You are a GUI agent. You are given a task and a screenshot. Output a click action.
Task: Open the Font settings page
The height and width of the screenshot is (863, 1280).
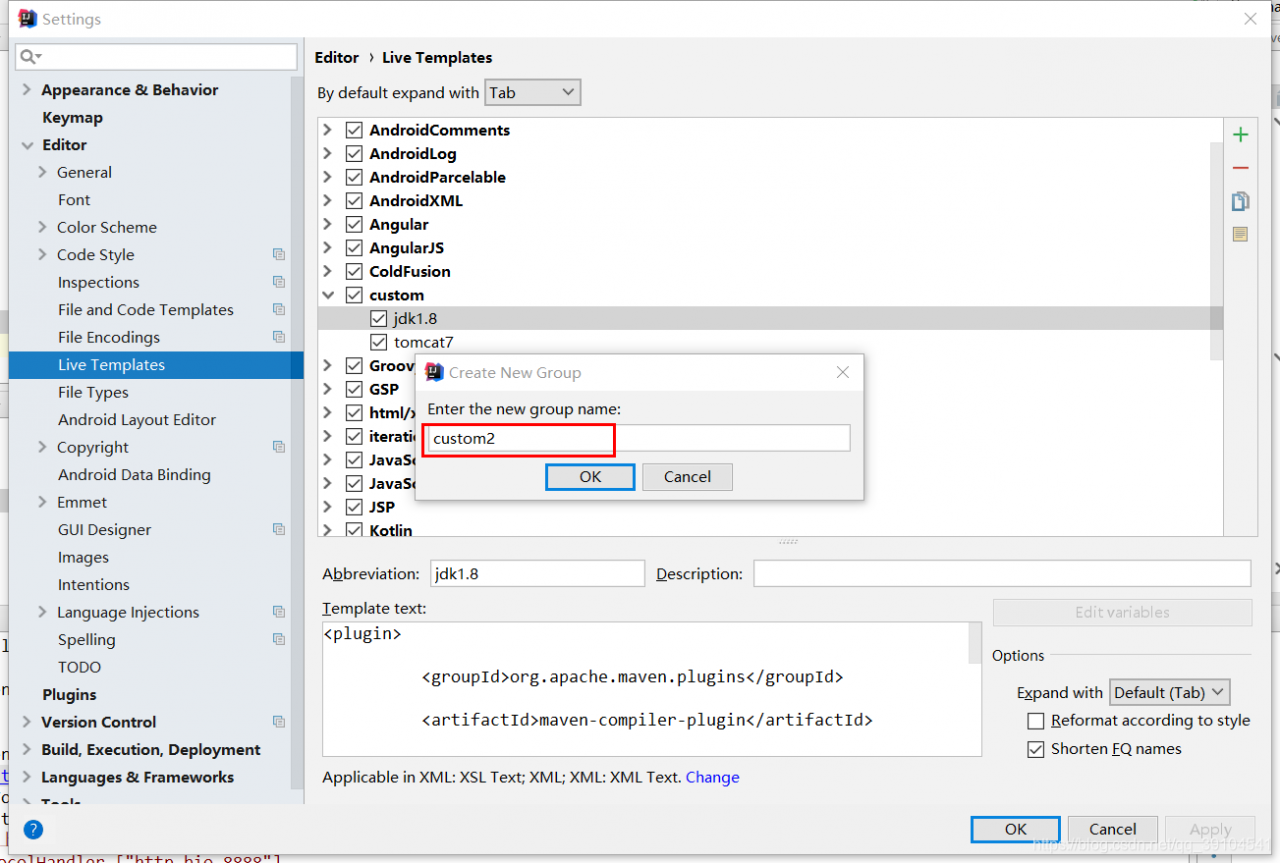click(x=74, y=200)
